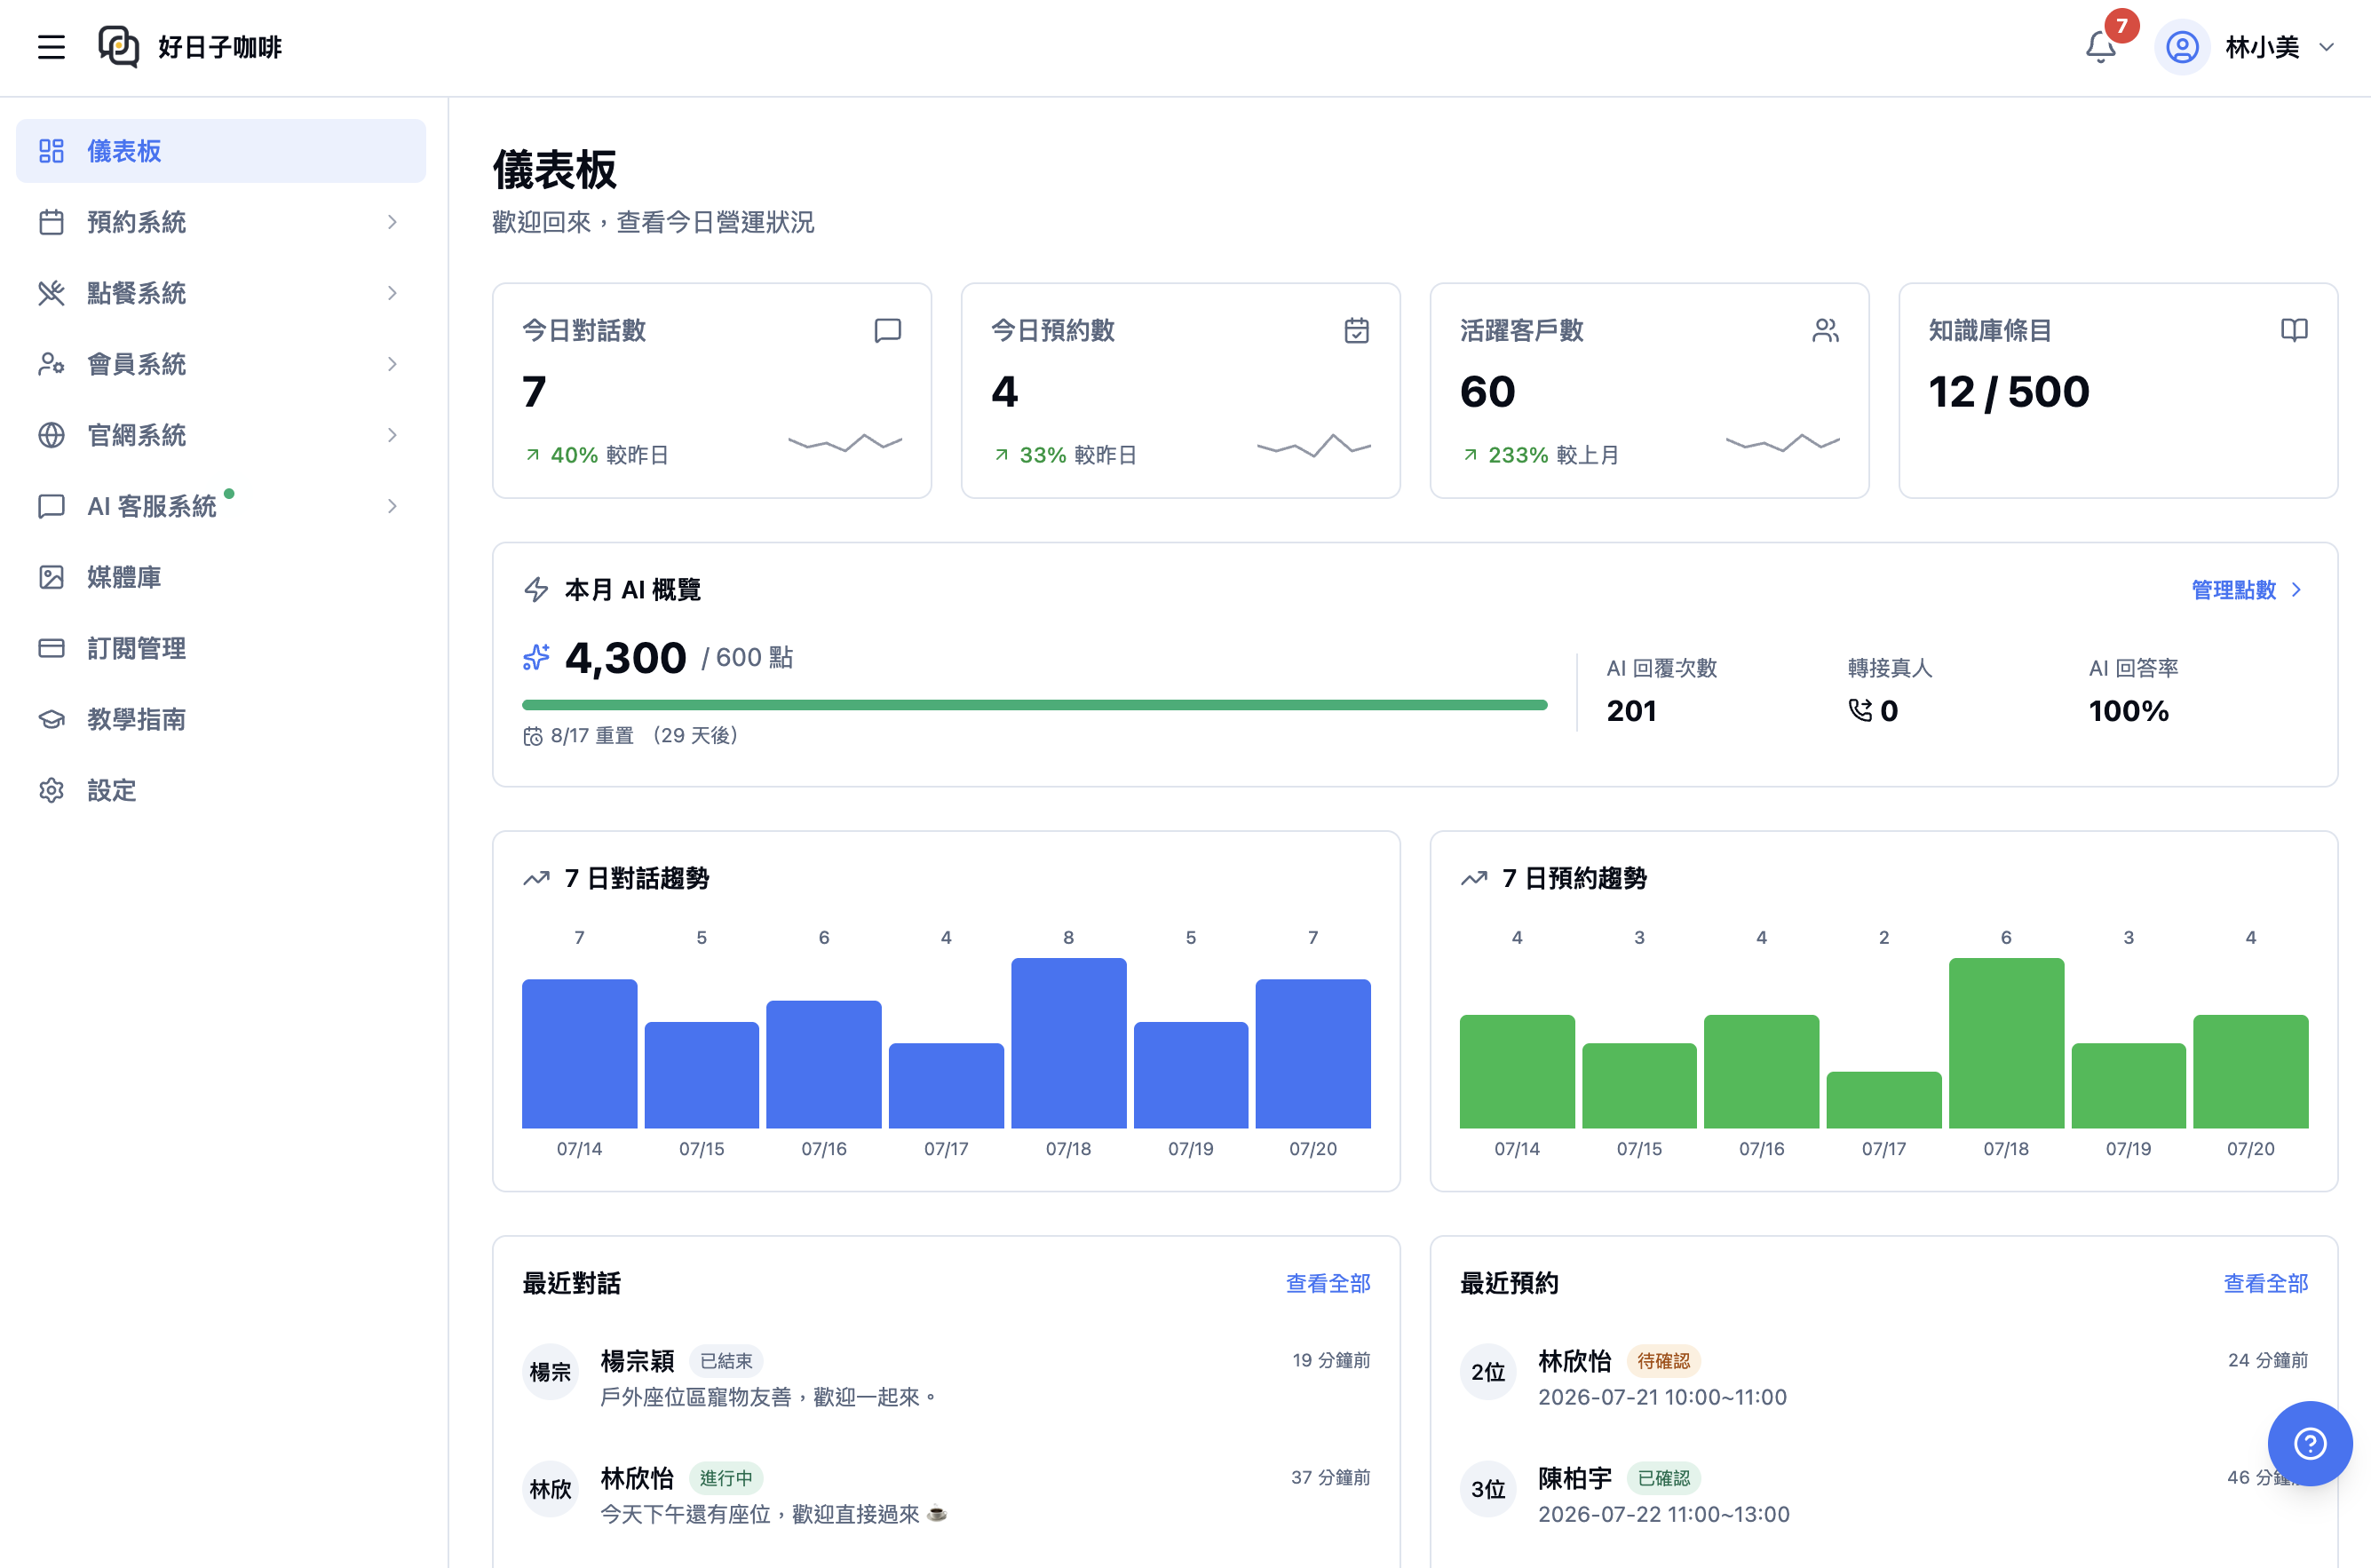Click the AI points usage progress bar
The width and height of the screenshot is (2371, 1568).
(x=1034, y=705)
